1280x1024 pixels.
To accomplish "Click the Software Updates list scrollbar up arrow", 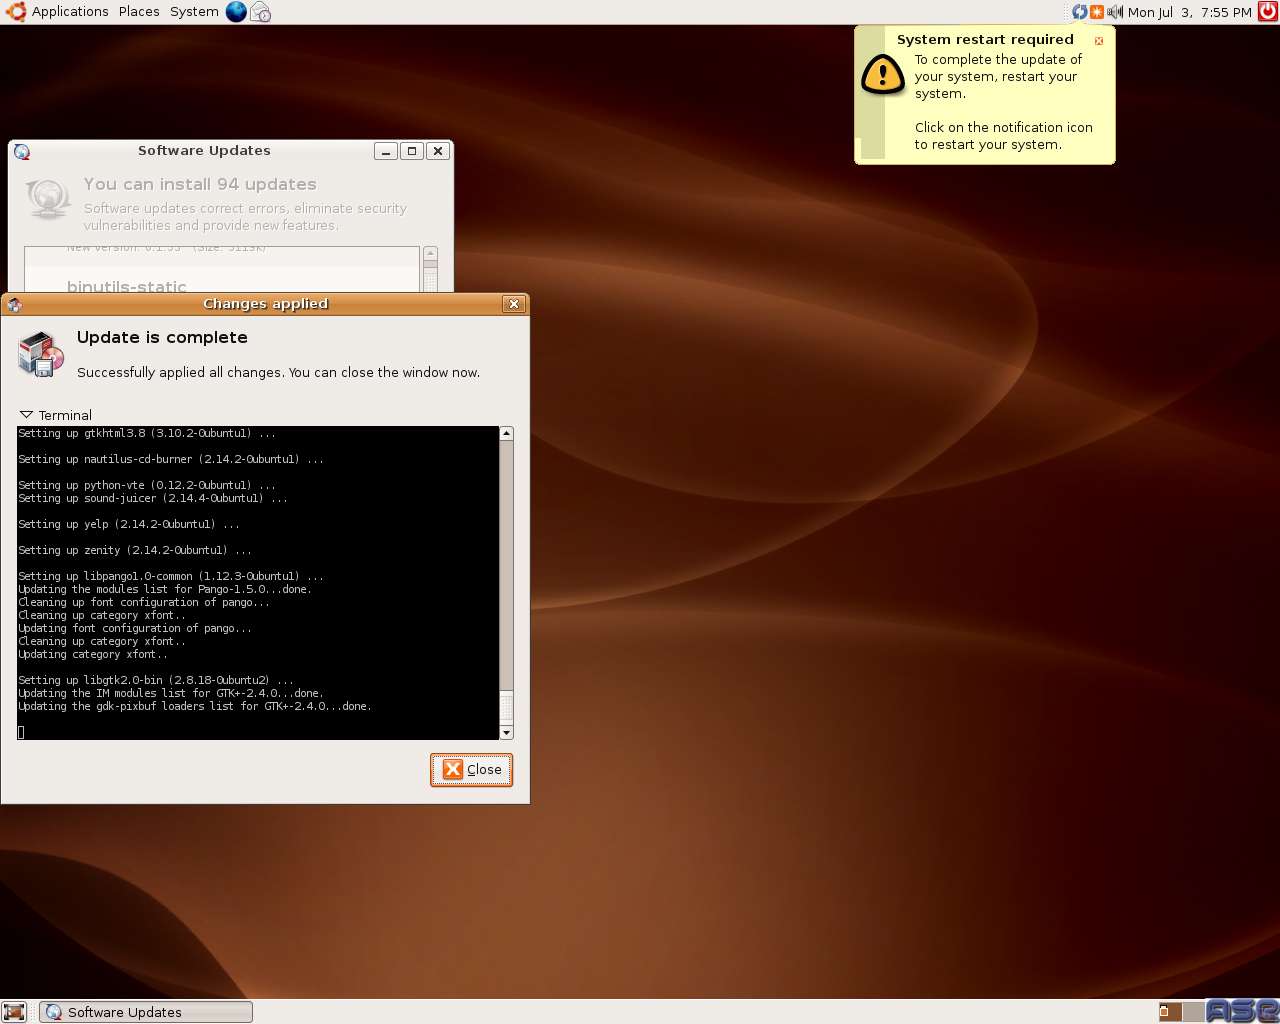I will click(x=431, y=254).
